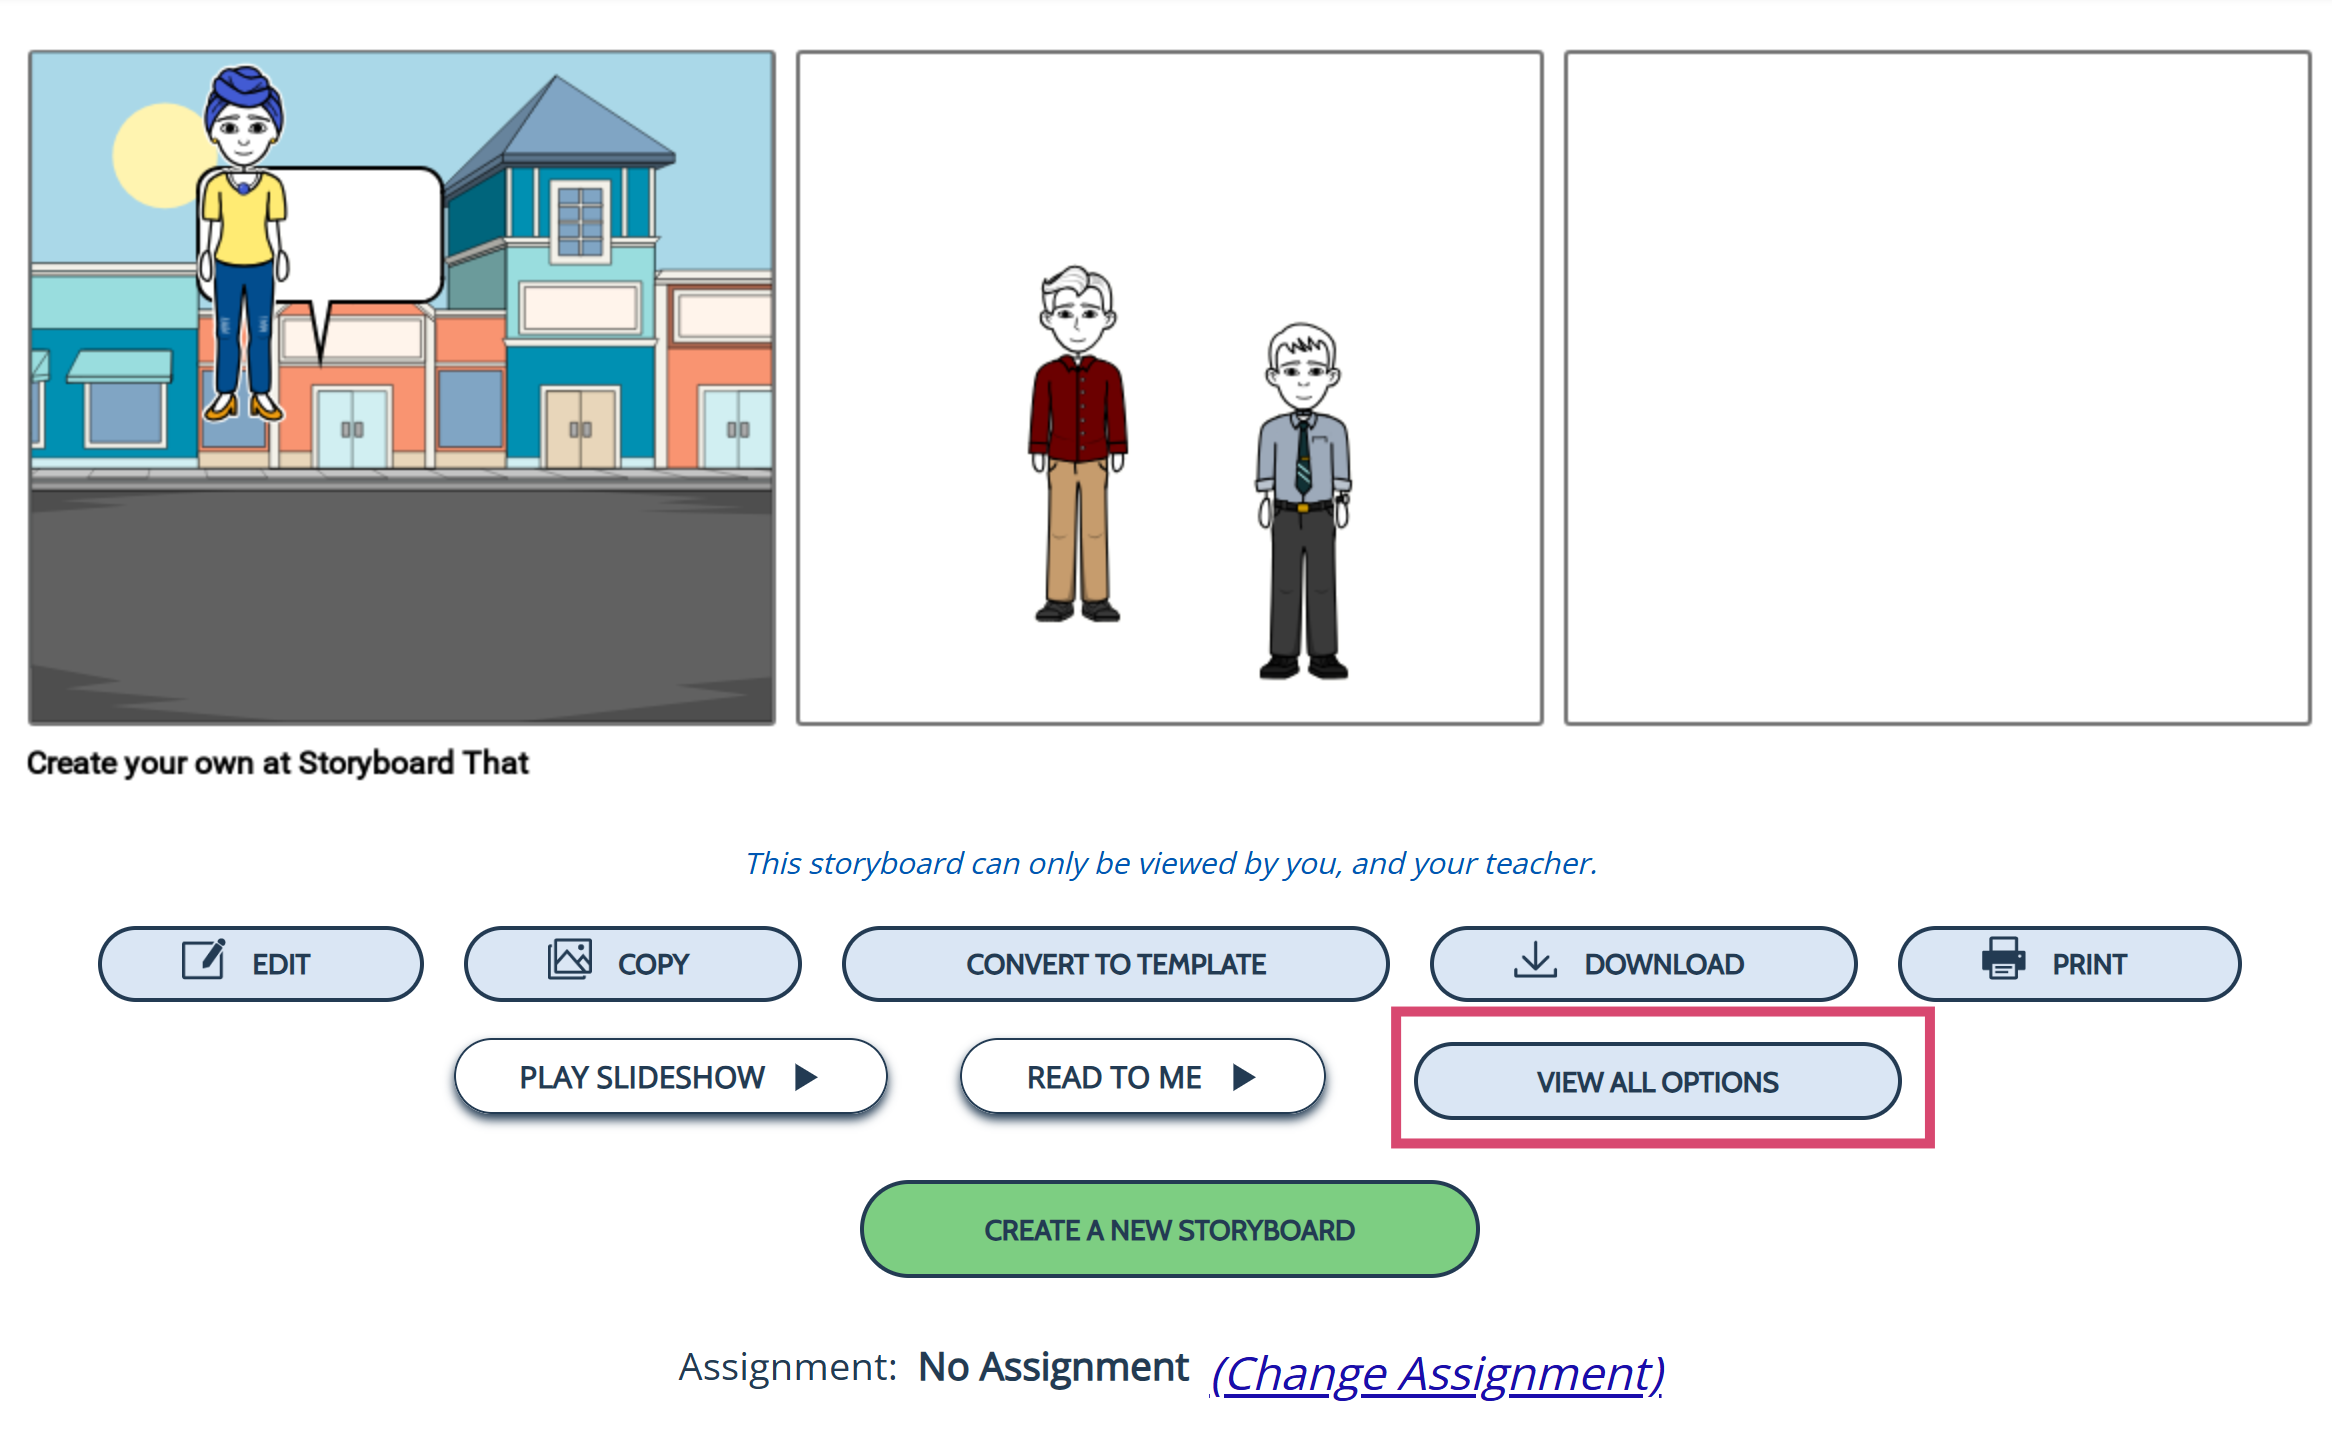Select the first storyboard cell with street scene
The image size is (2332, 1440).
tap(402, 388)
